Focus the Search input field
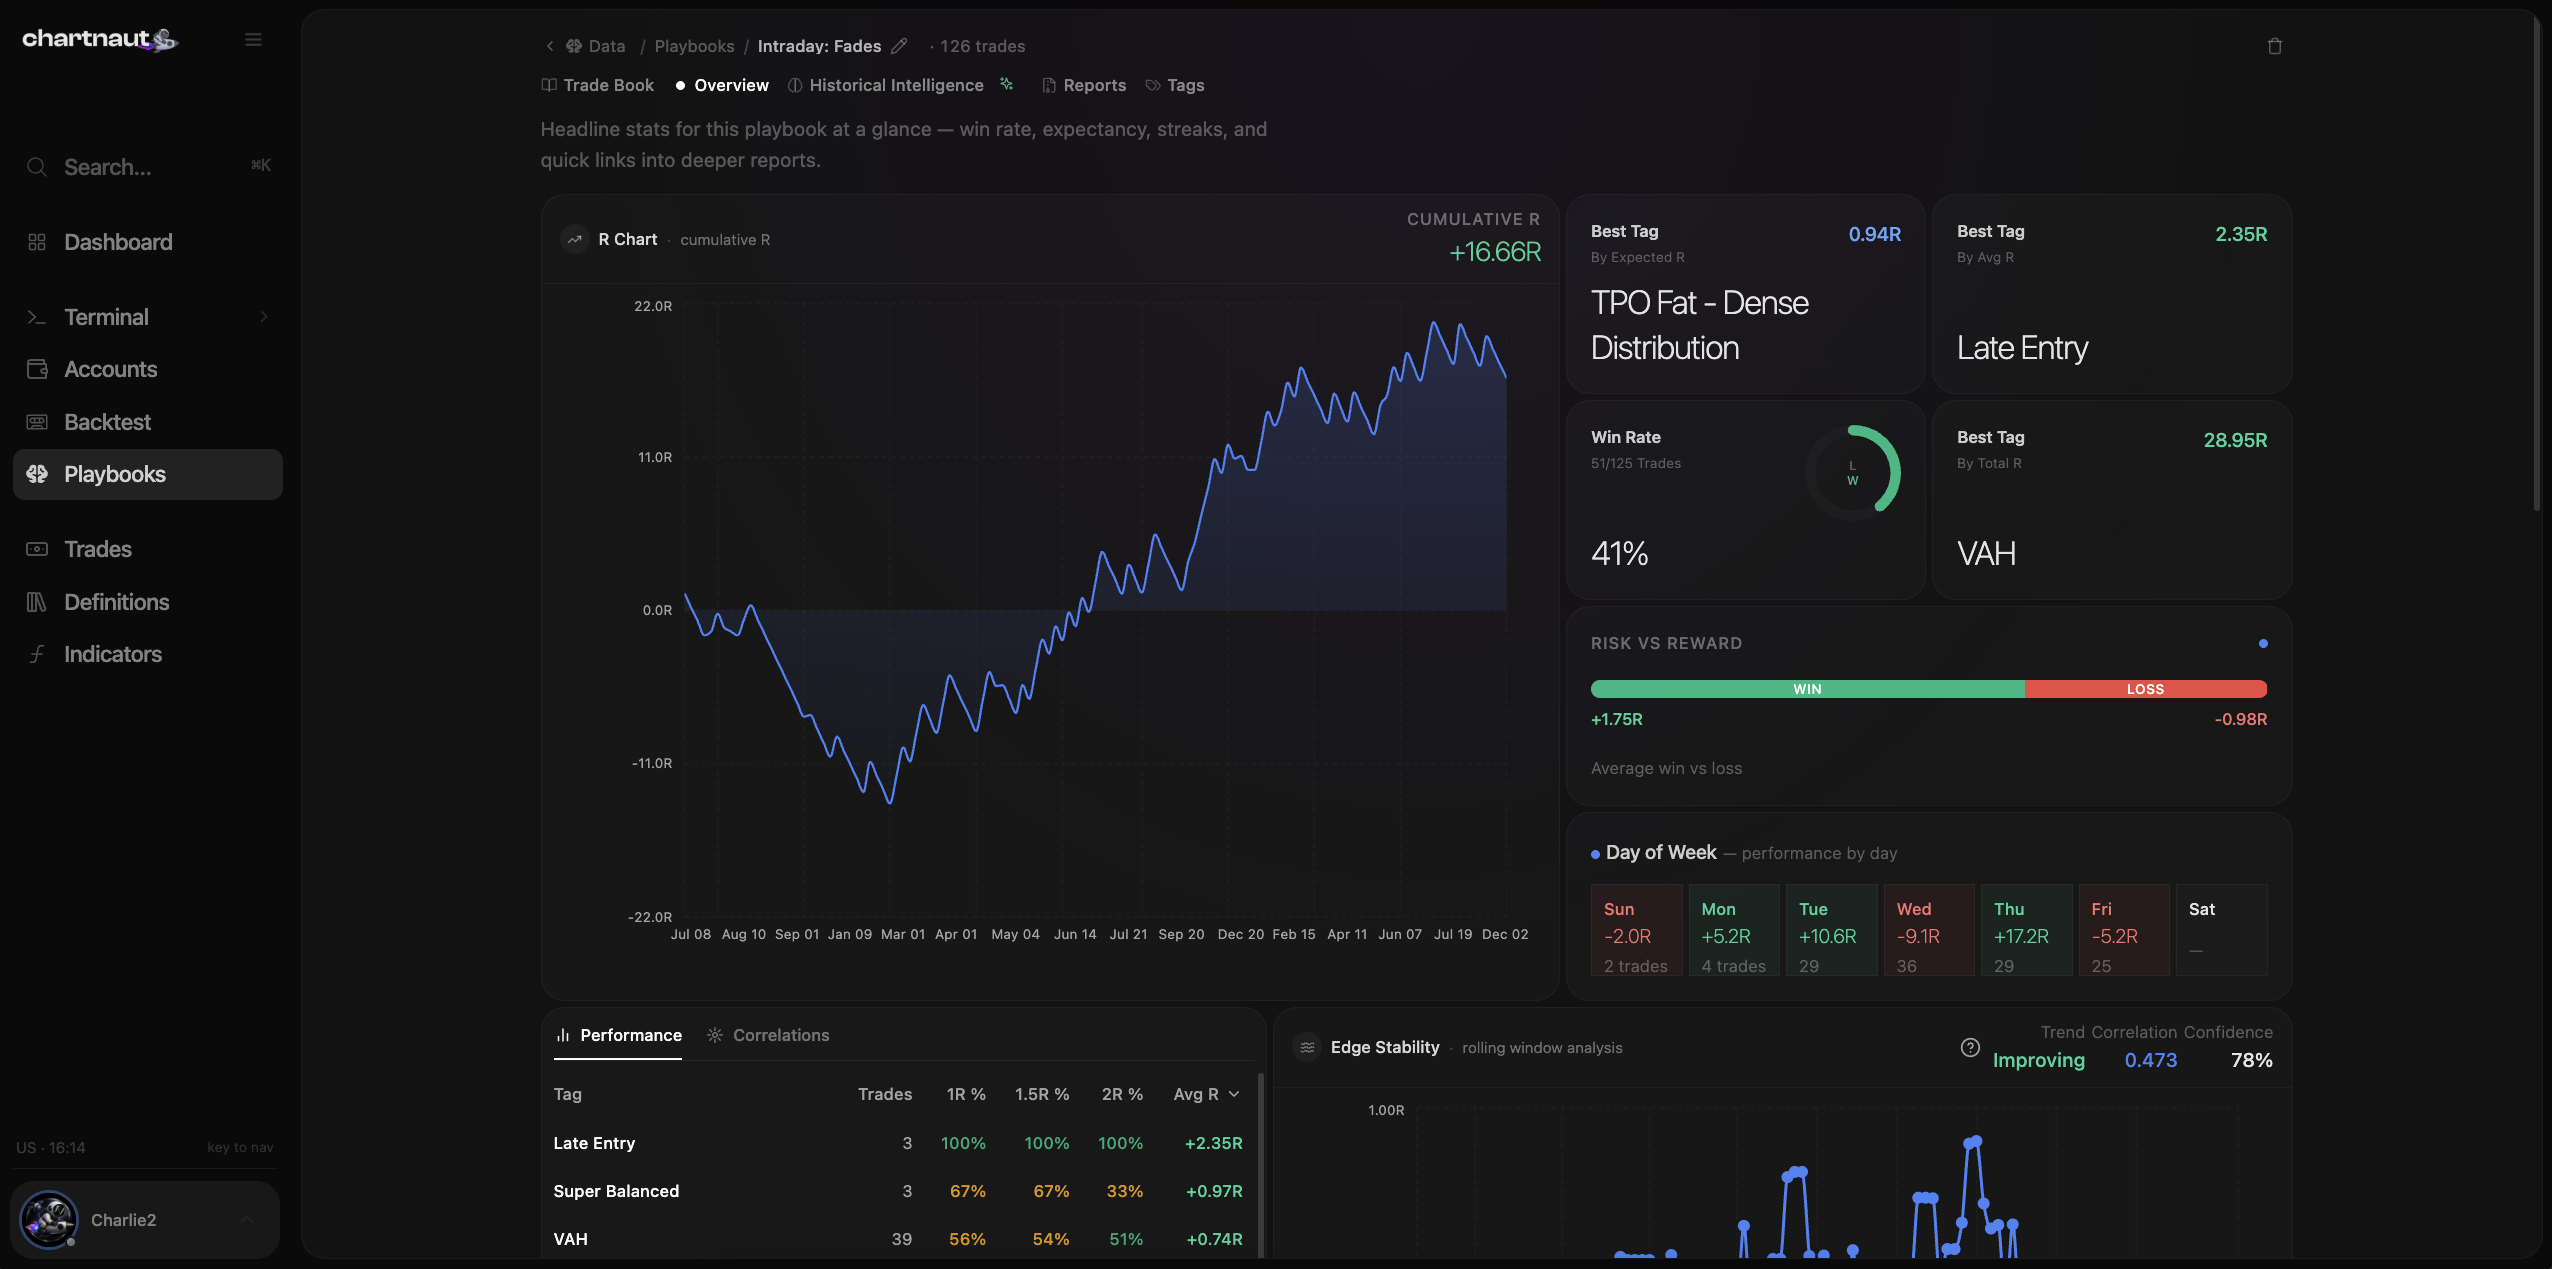The width and height of the screenshot is (2552, 1269). coord(148,167)
